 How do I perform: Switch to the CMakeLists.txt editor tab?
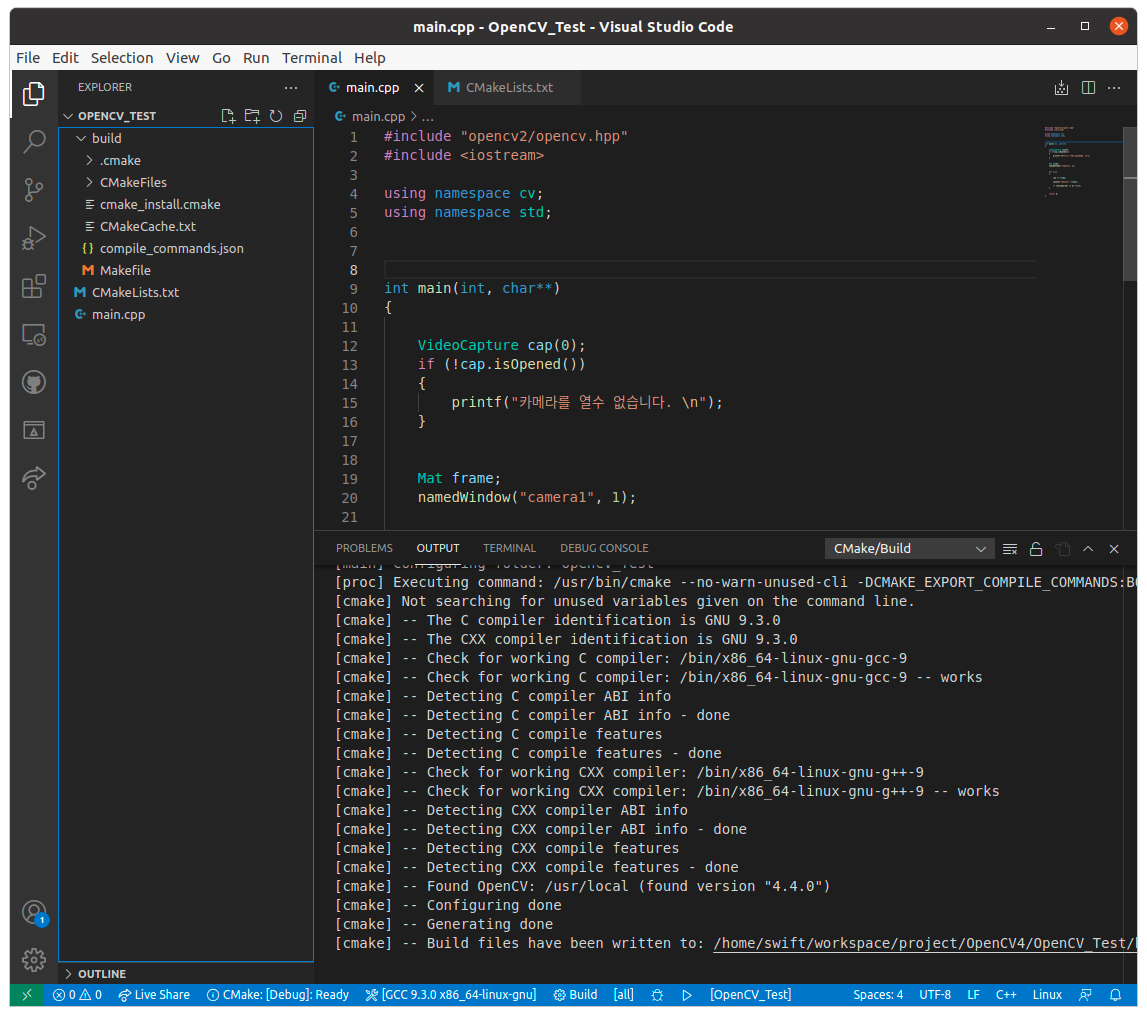click(508, 87)
